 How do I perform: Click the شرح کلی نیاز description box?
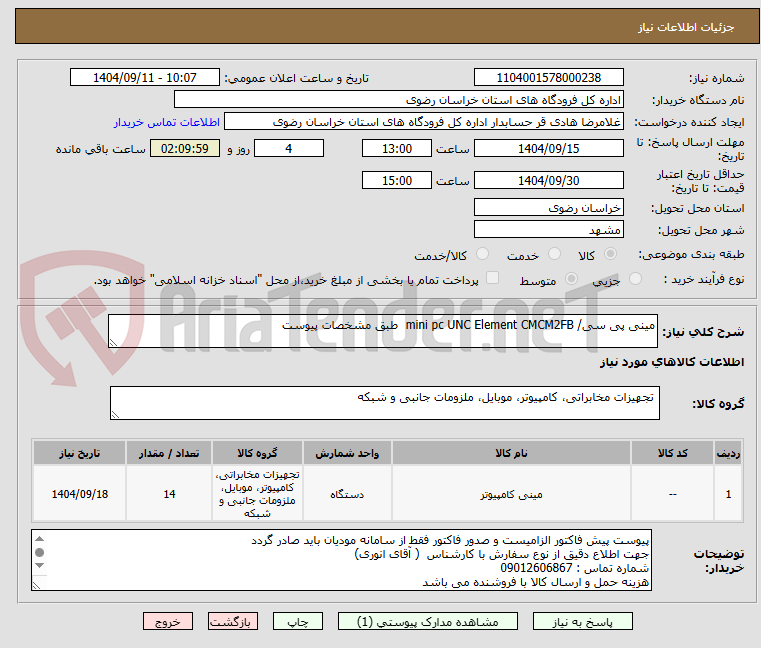[x=383, y=331]
